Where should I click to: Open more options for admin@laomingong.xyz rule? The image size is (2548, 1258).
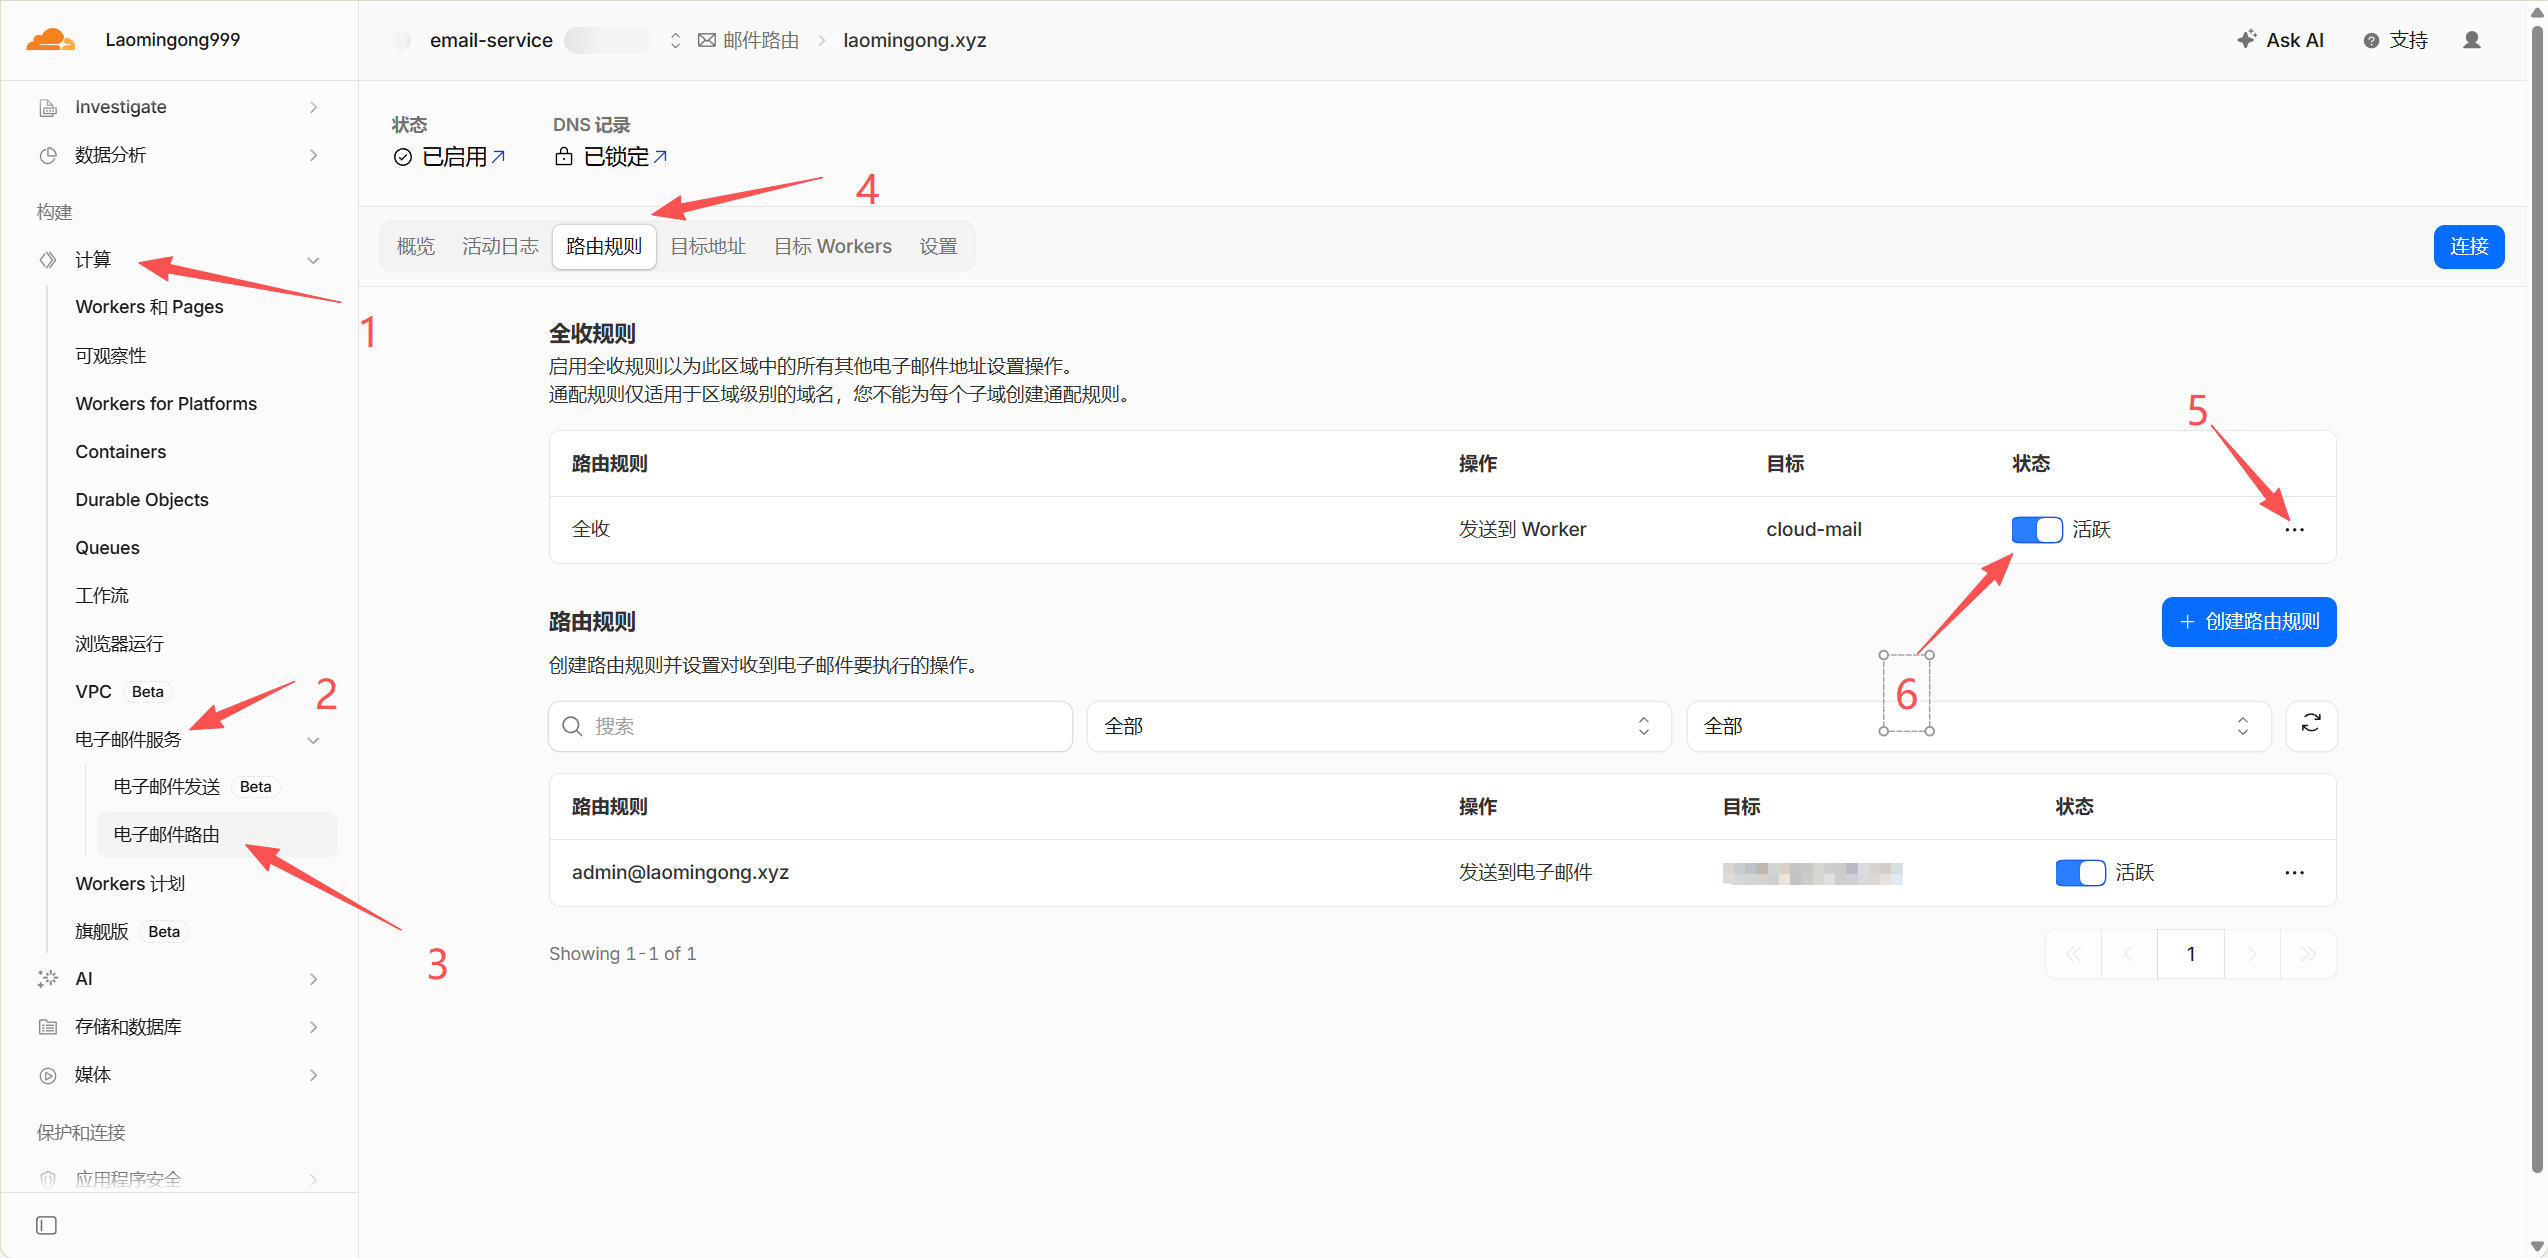(x=2294, y=873)
